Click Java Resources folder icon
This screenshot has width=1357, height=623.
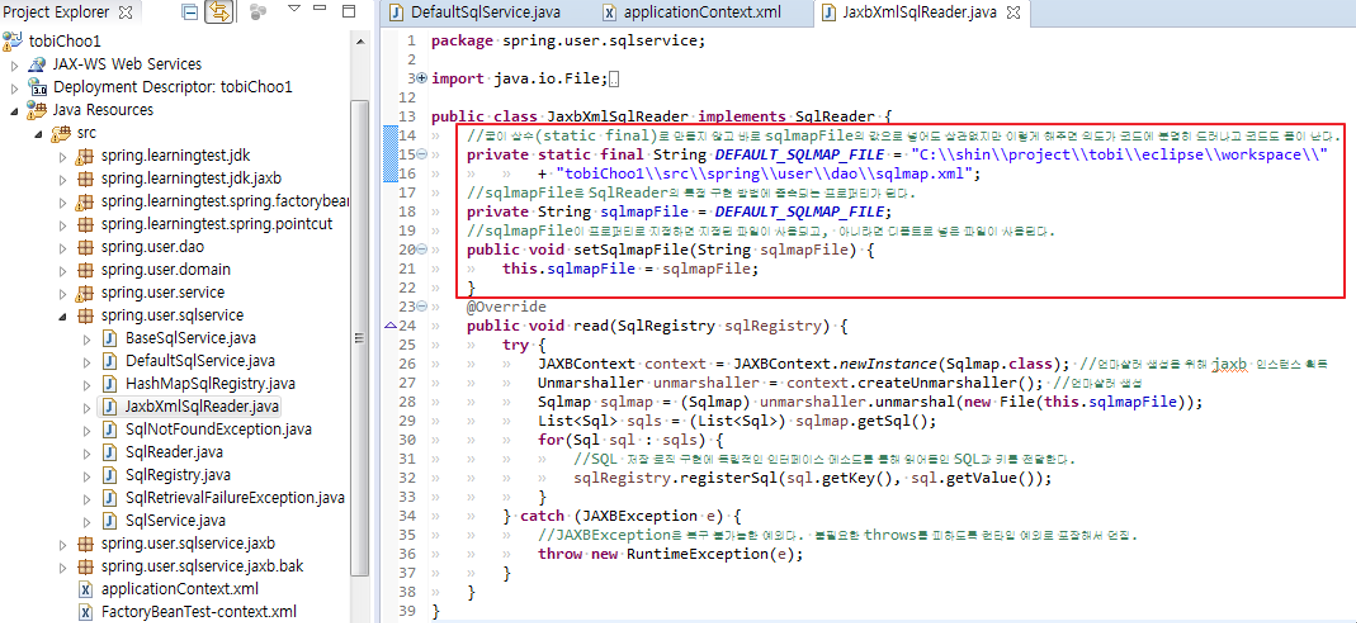(37, 110)
